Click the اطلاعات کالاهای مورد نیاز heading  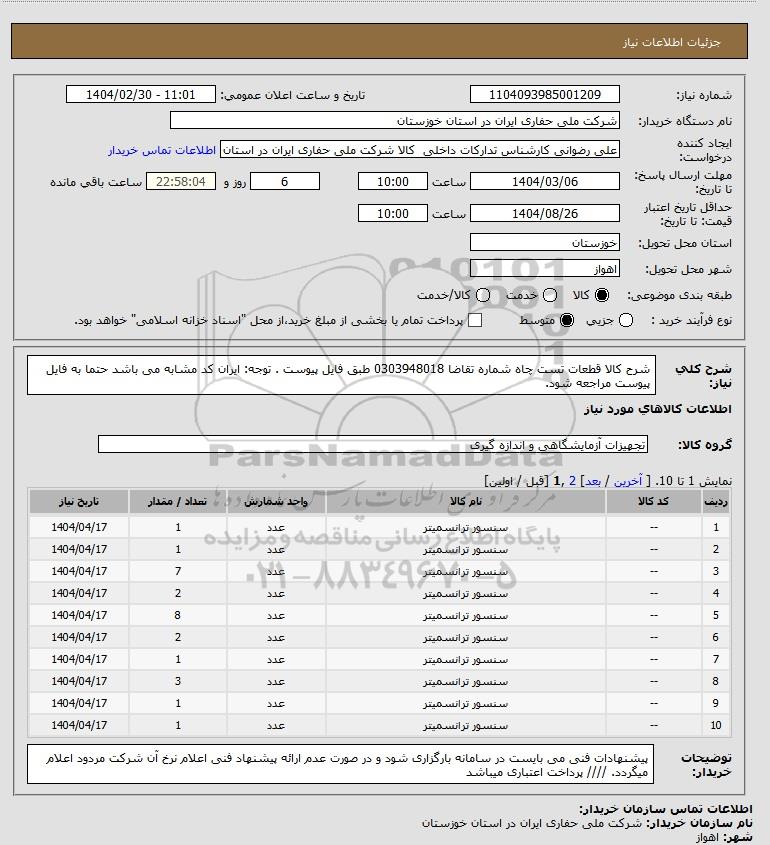point(658,409)
